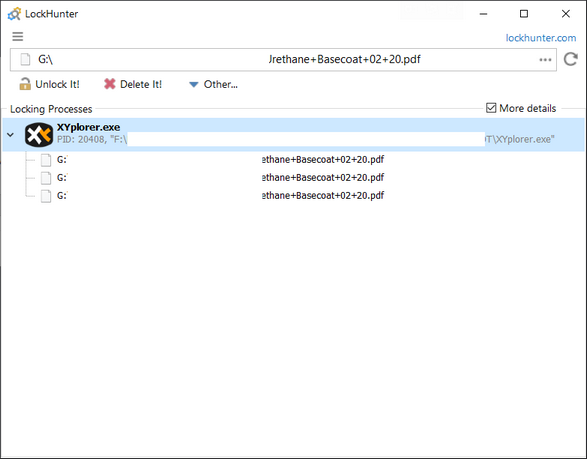Click the file icon in path field
The width and height of the screenshot is (587, 459).
point(25,59)
